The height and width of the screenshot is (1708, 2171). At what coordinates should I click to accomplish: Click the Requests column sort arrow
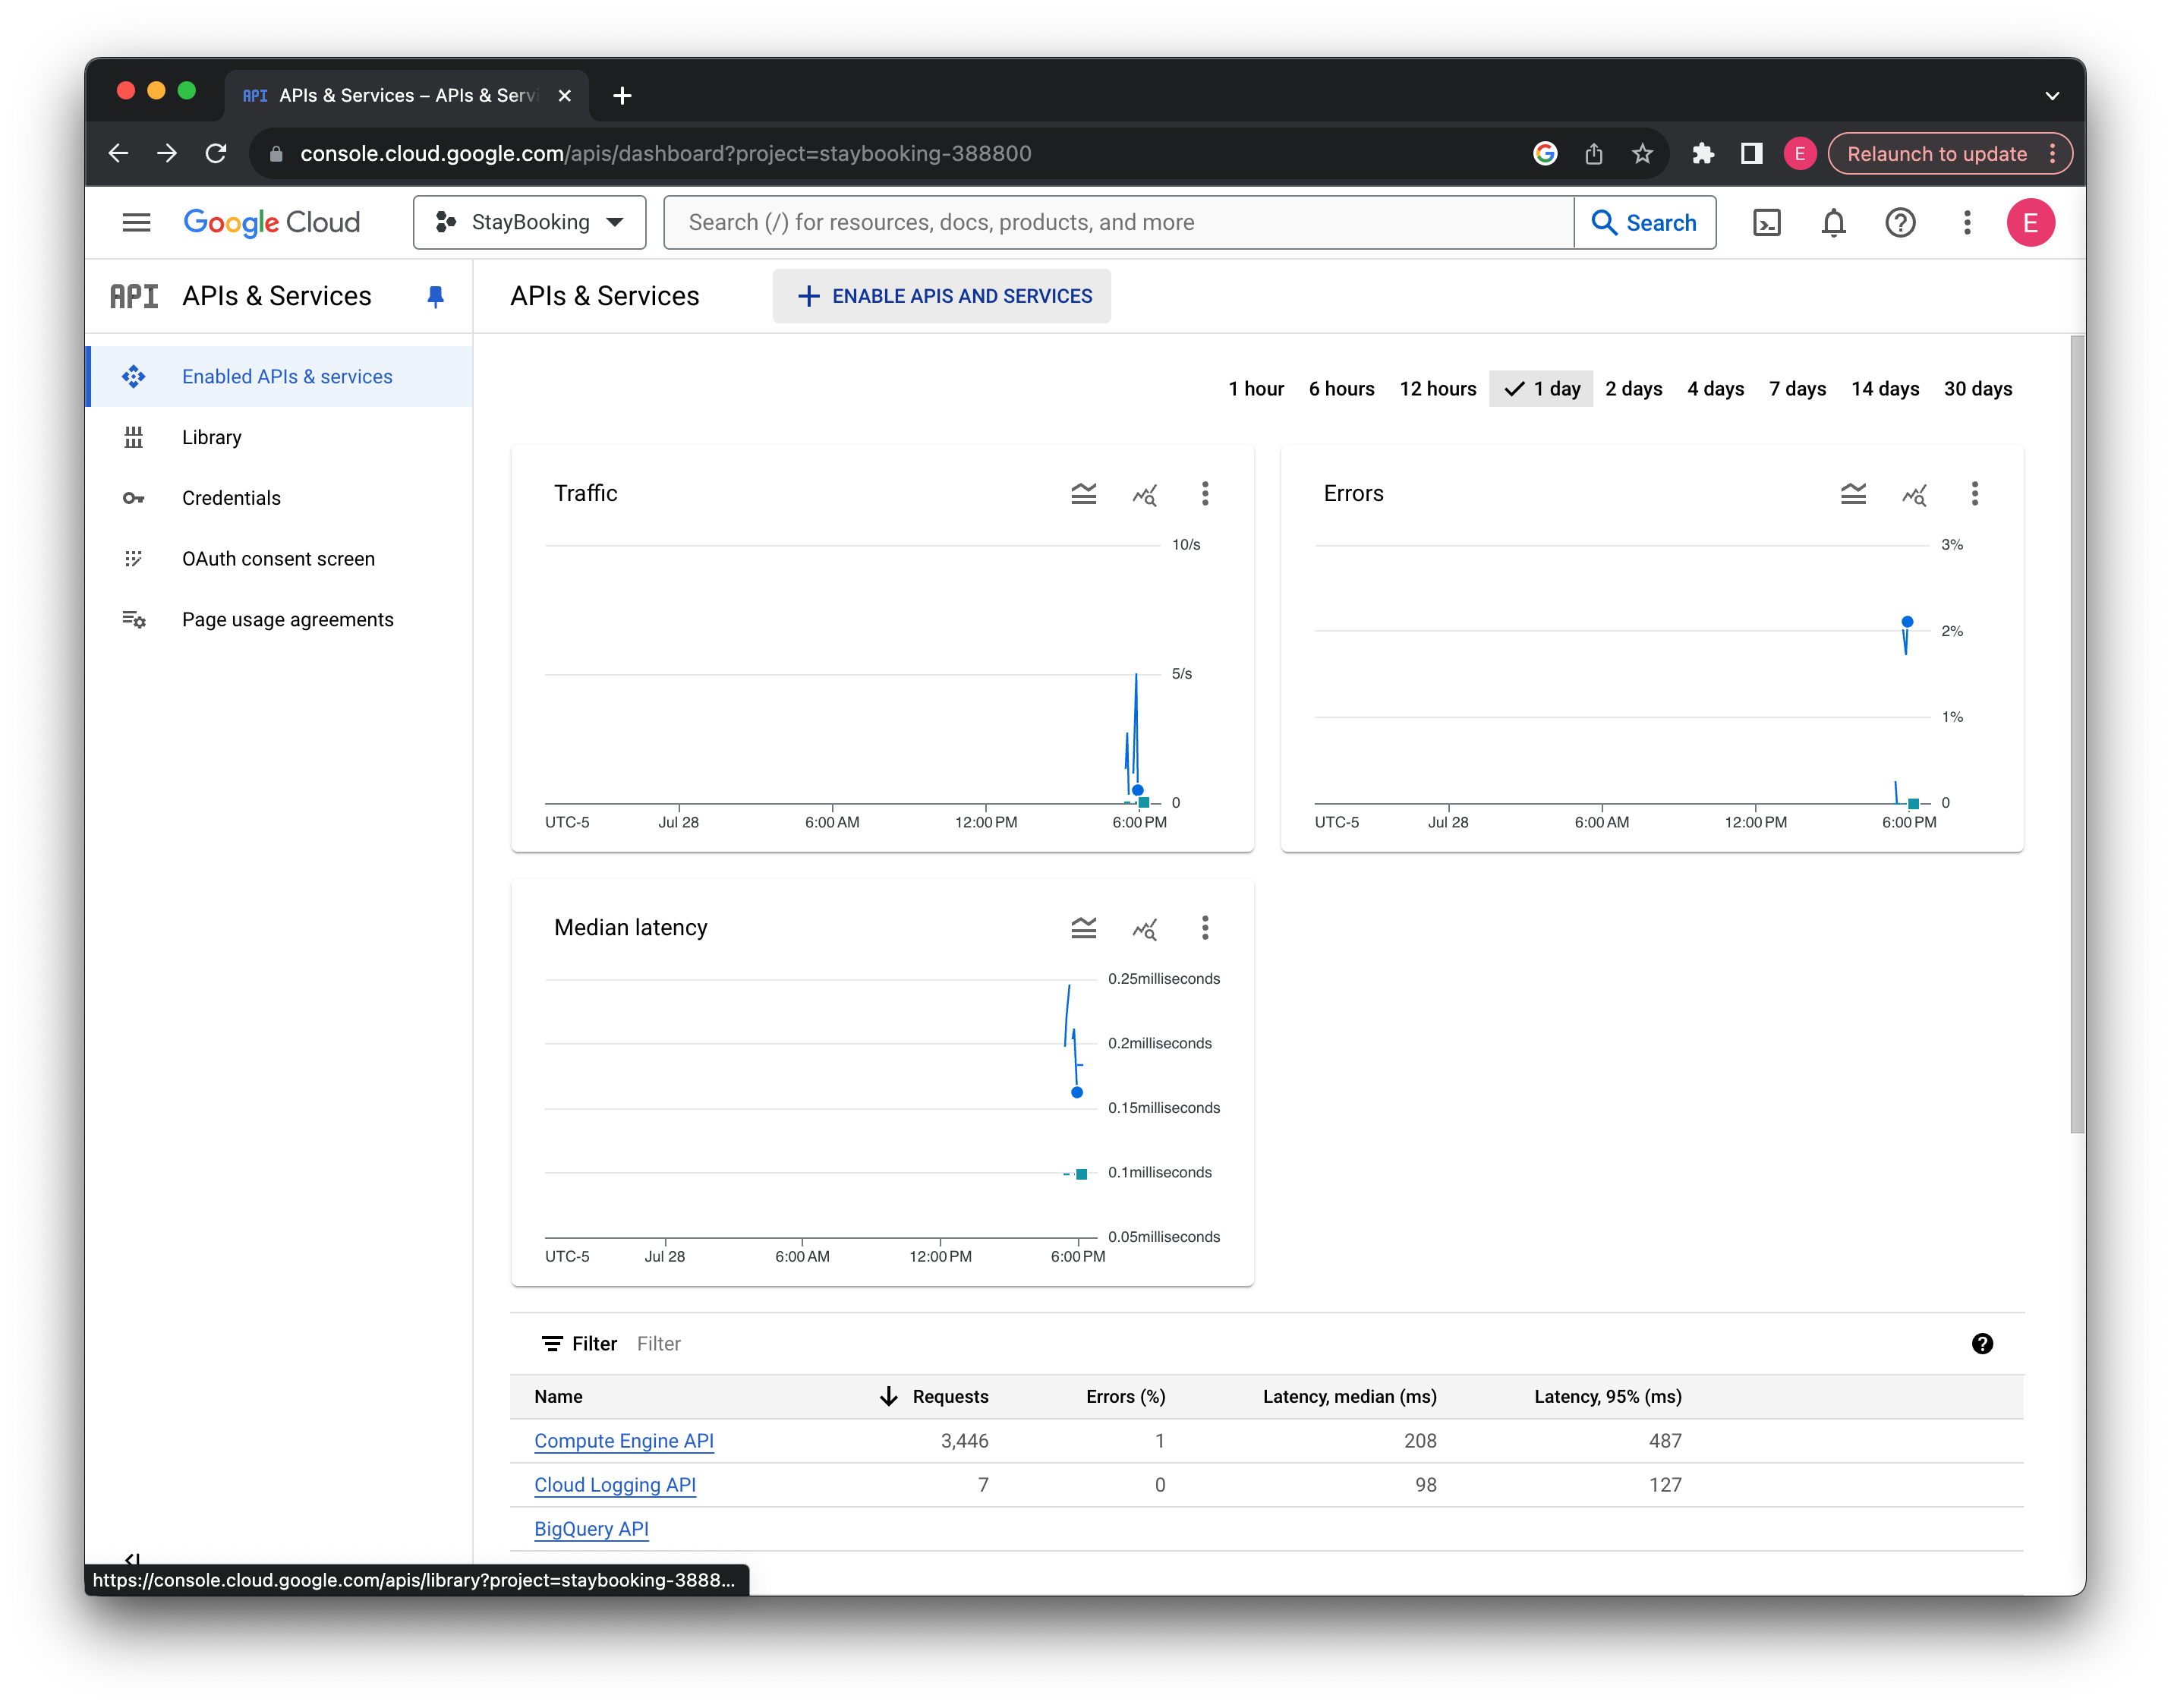(x=881, y=1394)
